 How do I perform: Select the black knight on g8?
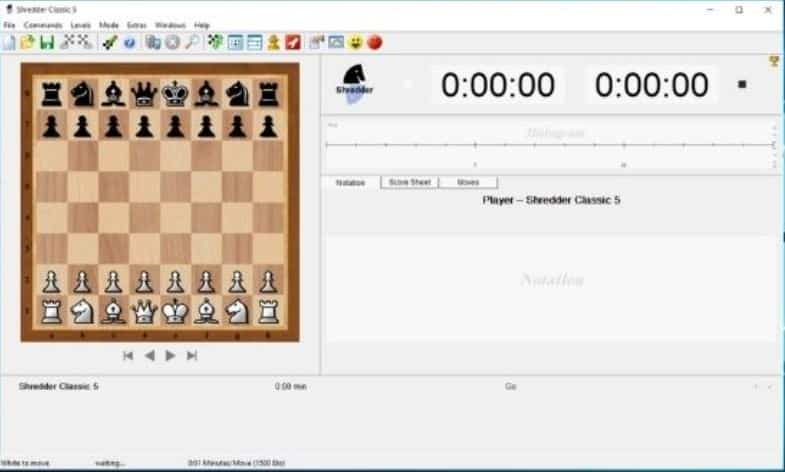click(237, 94)
